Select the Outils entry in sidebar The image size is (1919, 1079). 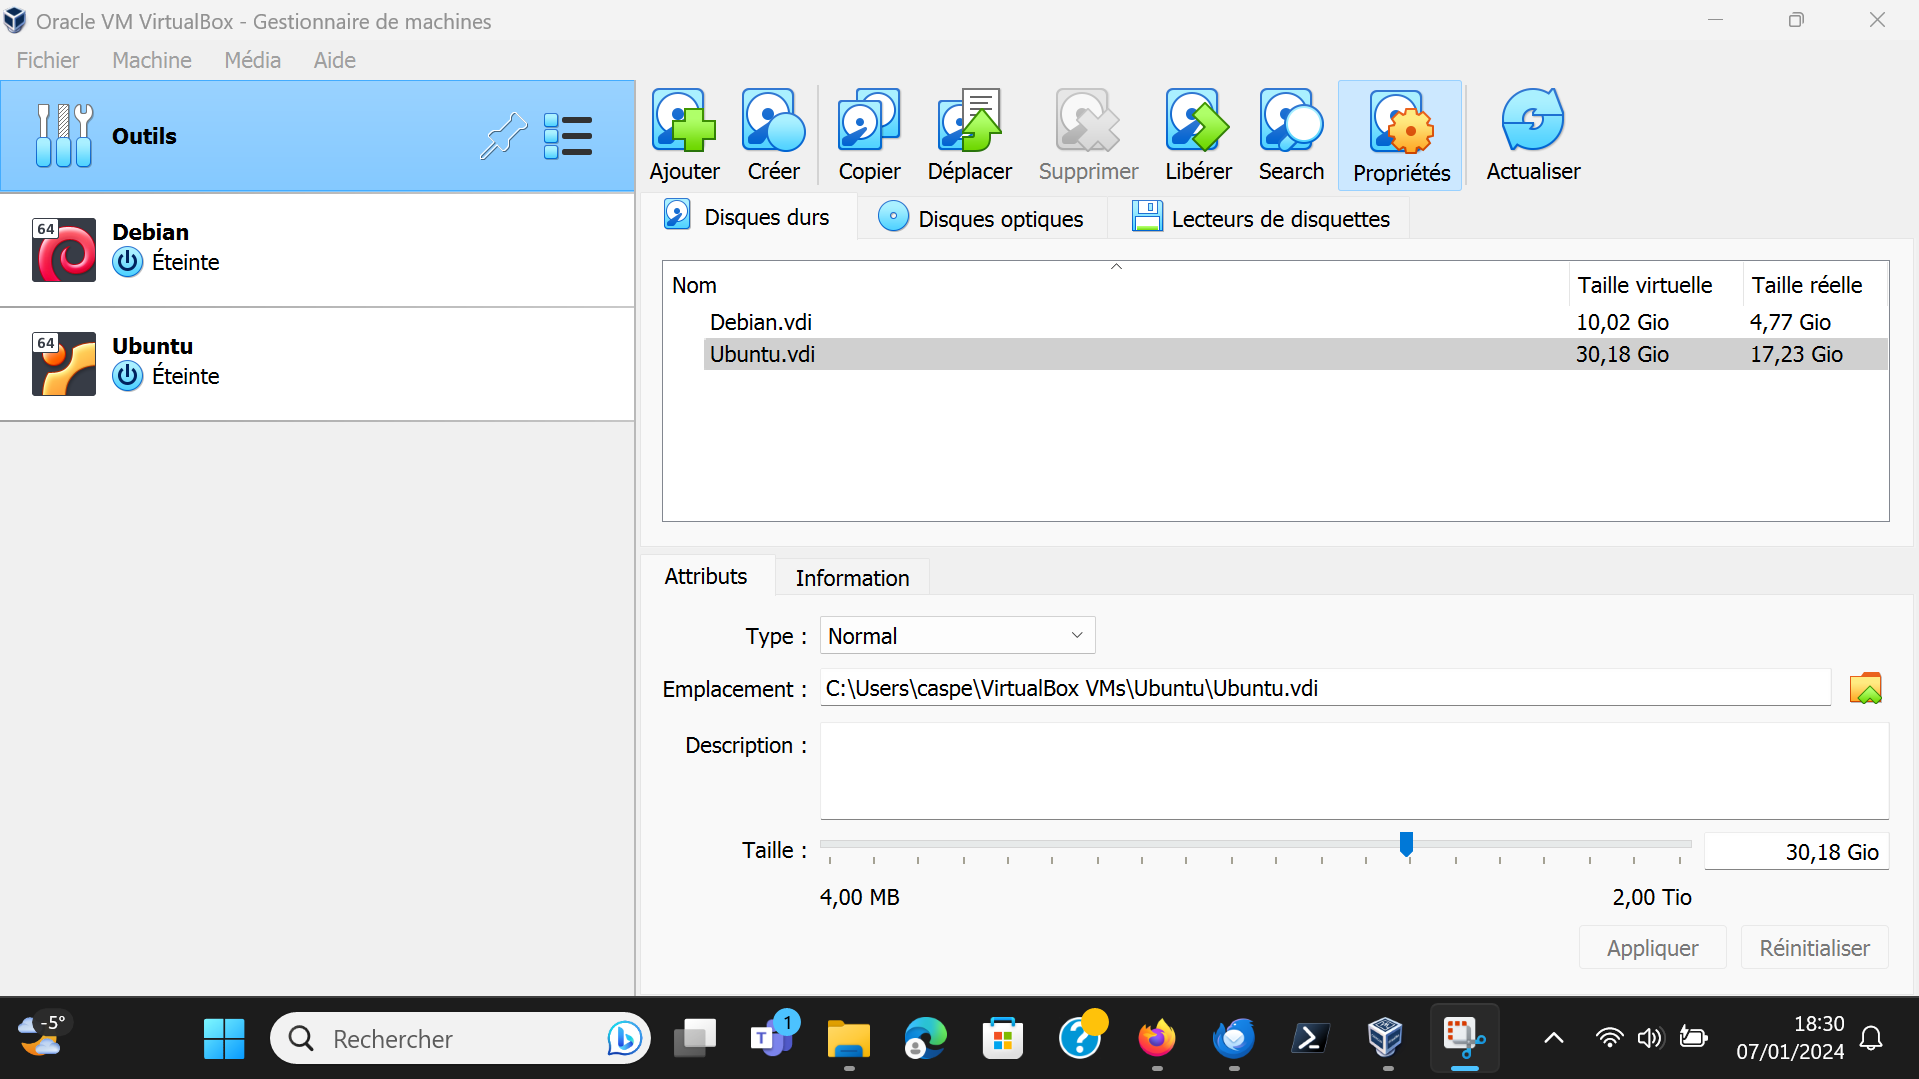coord(317,136)
